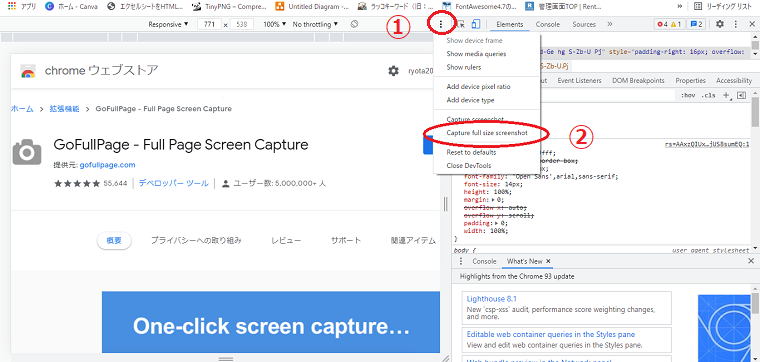The width and height of the screenshot is (760, 362).
Task: Show more DevTools tabs chevron
Action: 610,24
